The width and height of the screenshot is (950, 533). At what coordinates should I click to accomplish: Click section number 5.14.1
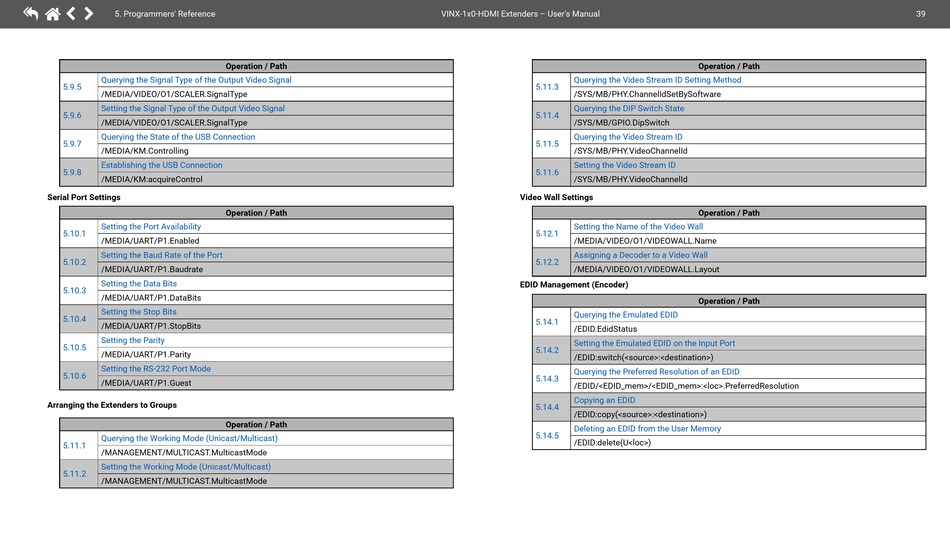coord(547,322)
